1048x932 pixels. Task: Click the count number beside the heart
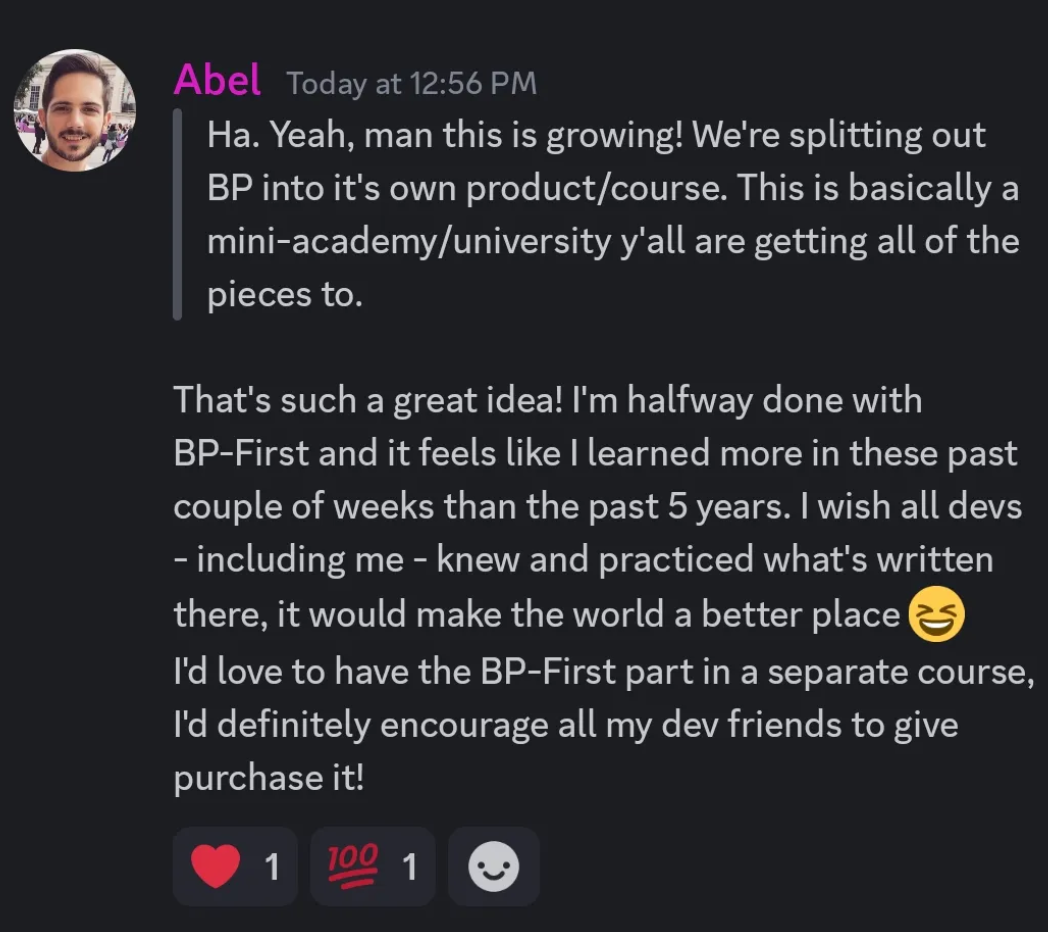(272, 867)
